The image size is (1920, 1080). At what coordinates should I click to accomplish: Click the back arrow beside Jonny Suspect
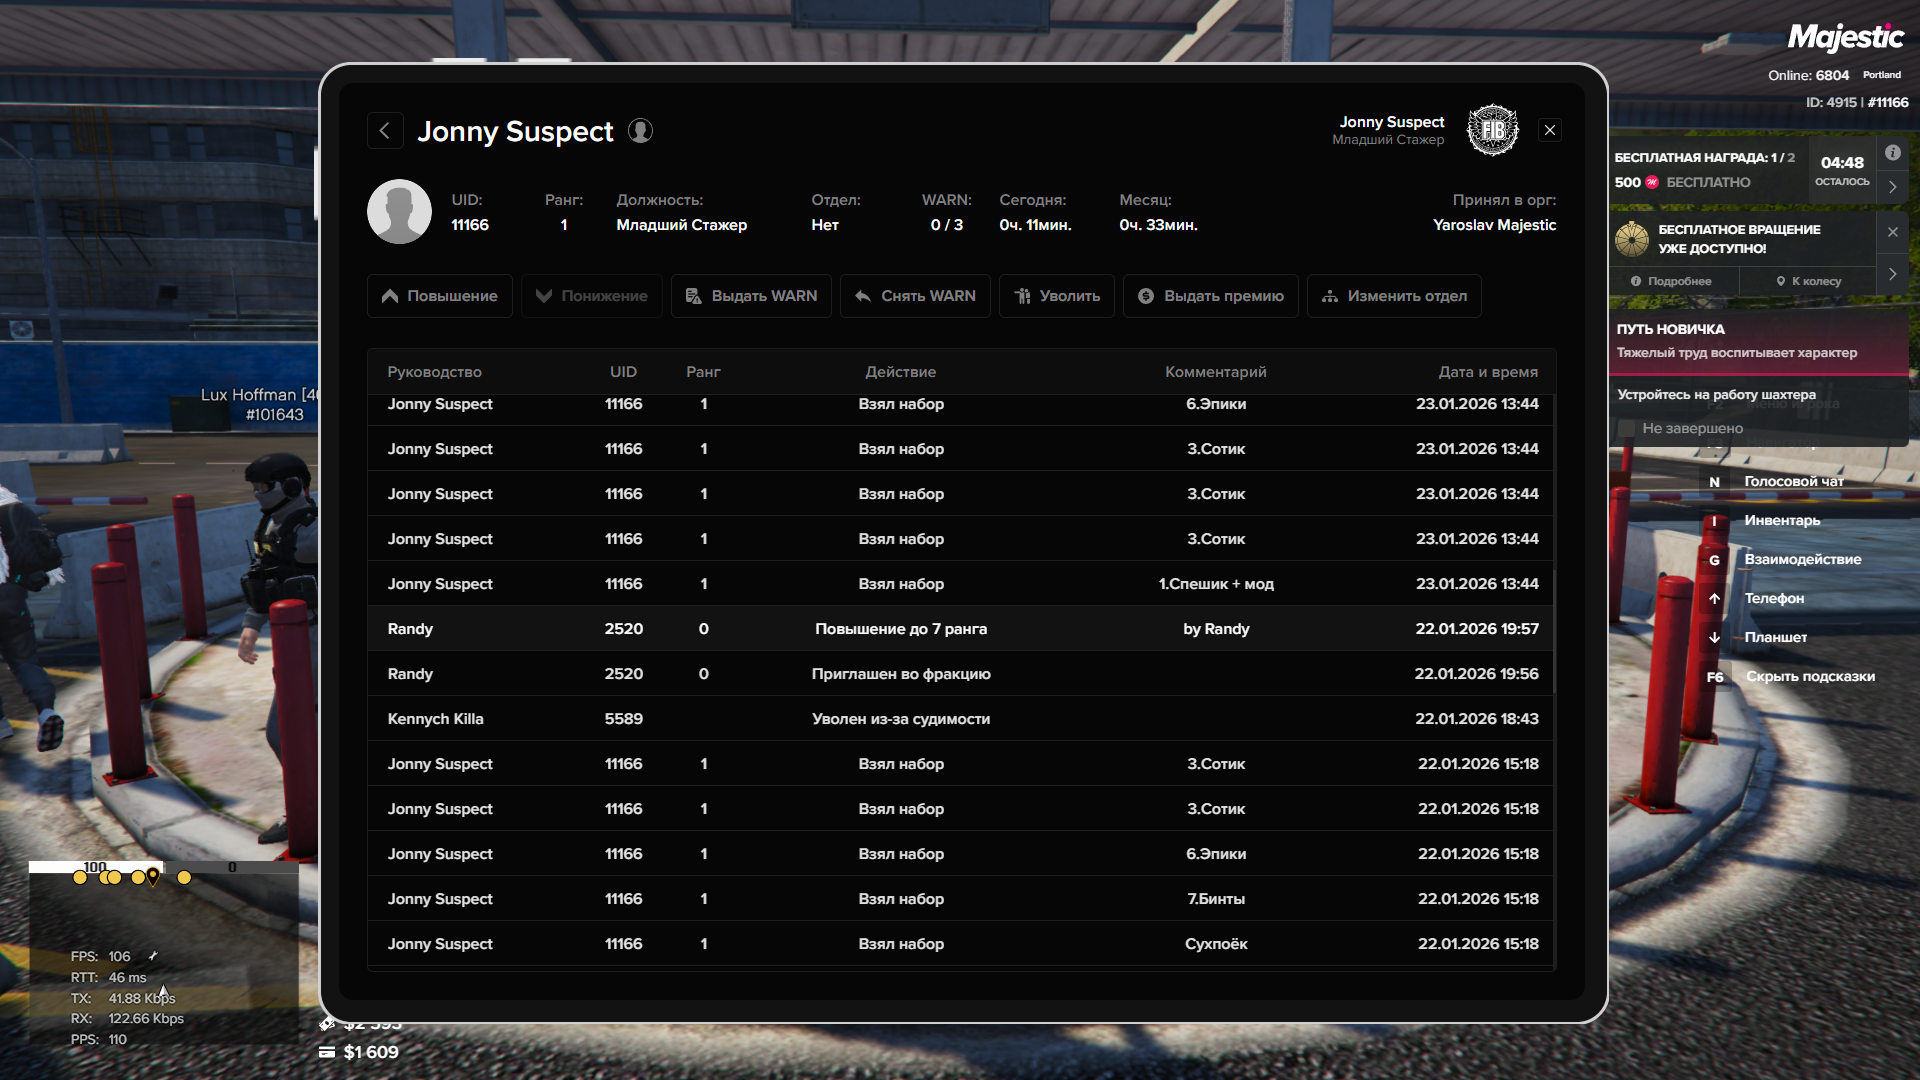385,131
